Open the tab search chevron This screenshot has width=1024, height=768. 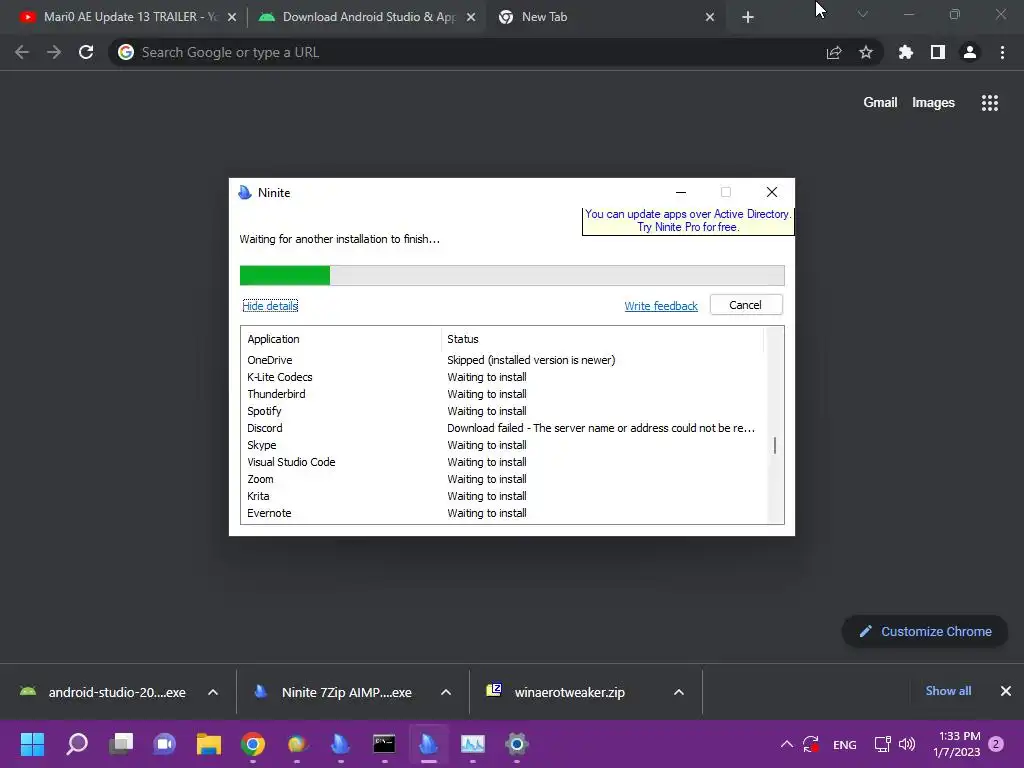[863, 14]
